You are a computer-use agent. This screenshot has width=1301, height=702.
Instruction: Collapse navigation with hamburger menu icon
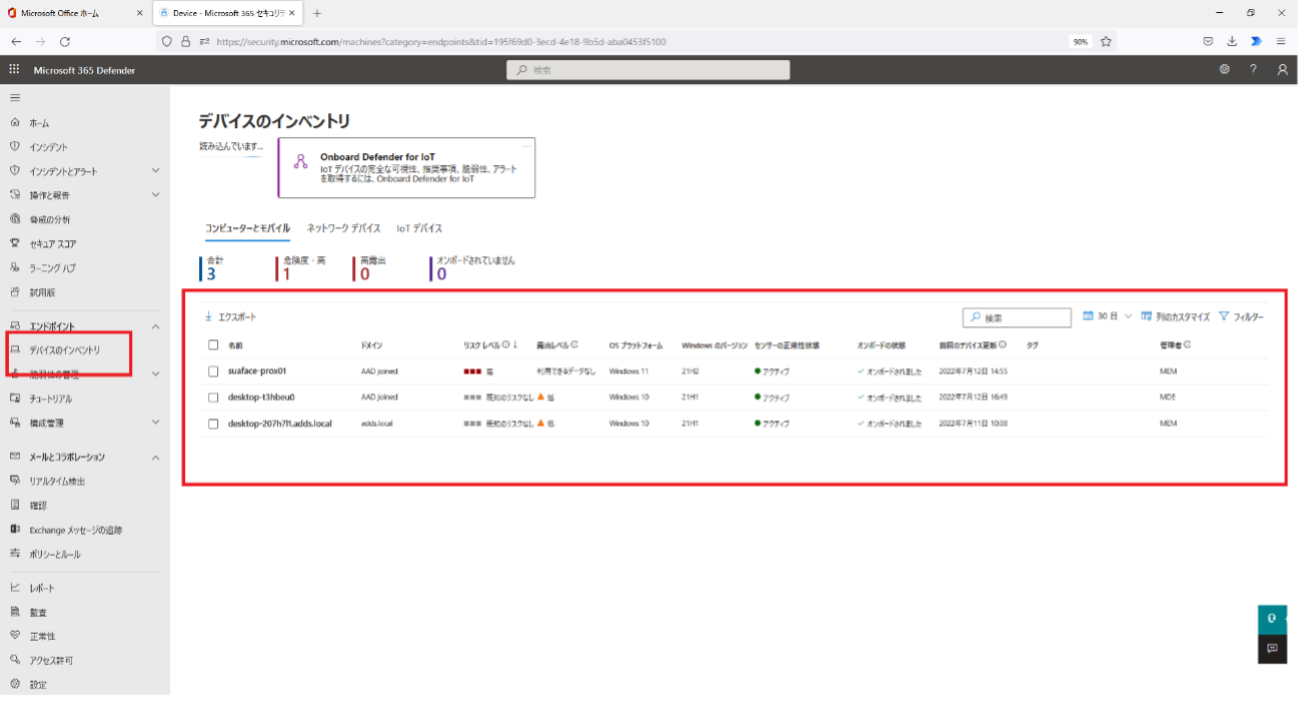[x=15, y=98]
